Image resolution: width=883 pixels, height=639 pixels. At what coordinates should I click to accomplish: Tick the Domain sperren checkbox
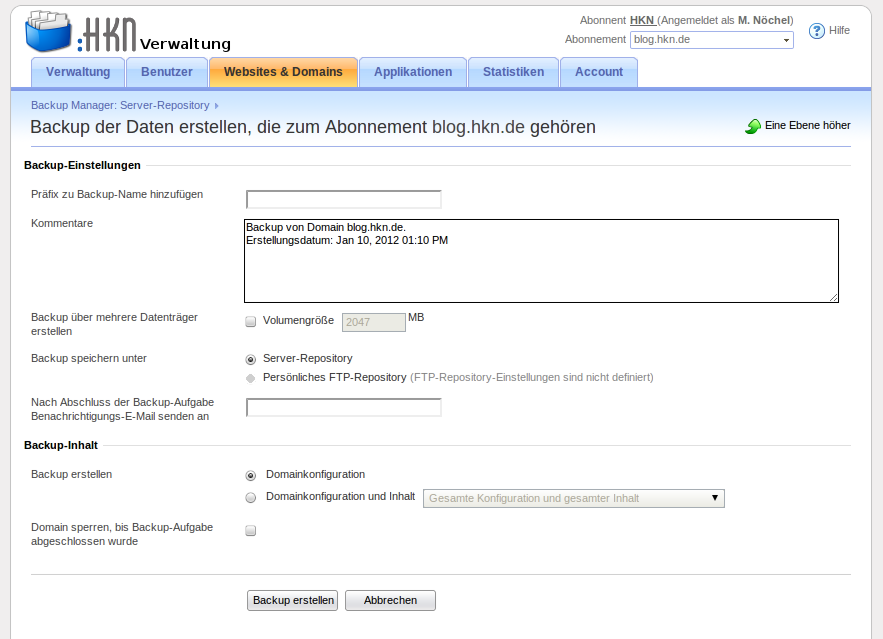[x=251, y=531]
